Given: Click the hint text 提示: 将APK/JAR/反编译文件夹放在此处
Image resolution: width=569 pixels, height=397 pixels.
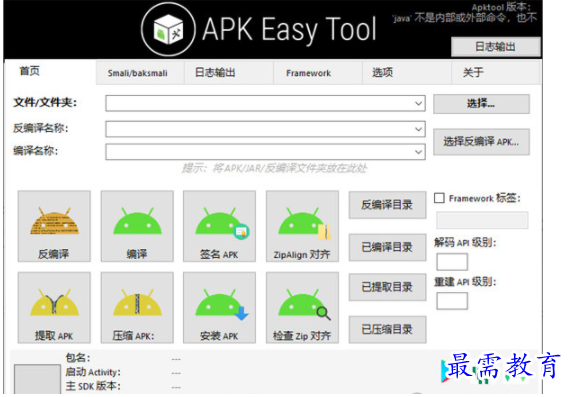Looking at the screenshot, I should [x=274, y=168].
